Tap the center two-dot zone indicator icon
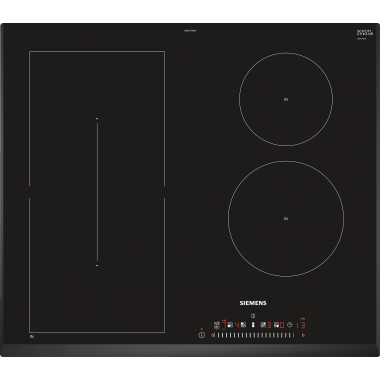 253,325
